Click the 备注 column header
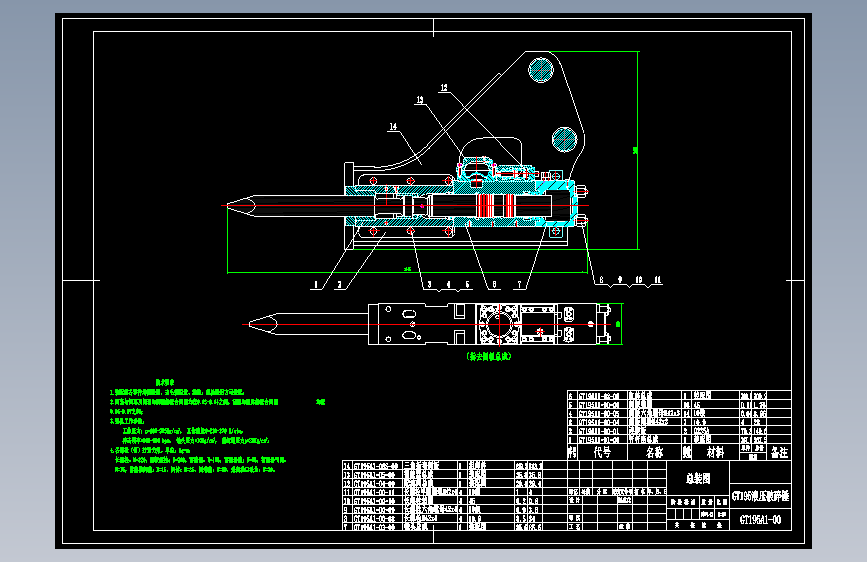 779,452
